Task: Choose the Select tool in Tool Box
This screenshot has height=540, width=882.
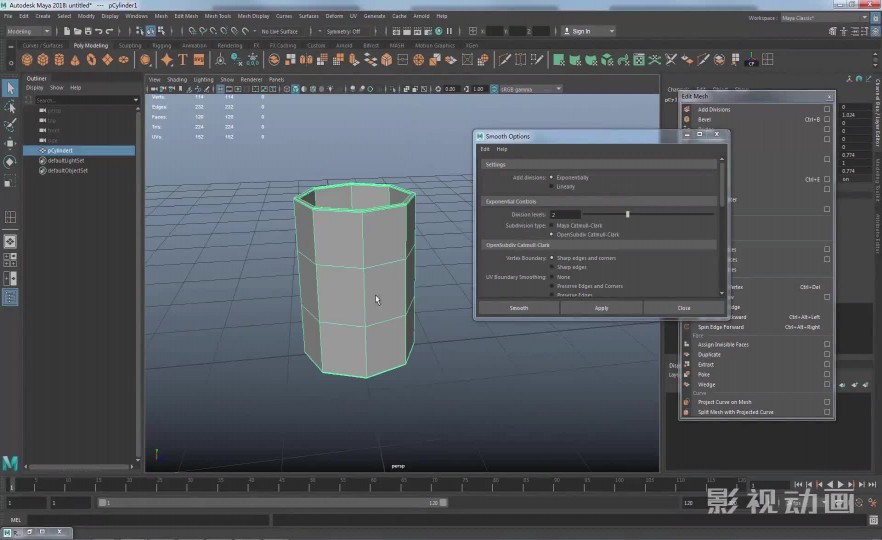Action: (10, 88)
